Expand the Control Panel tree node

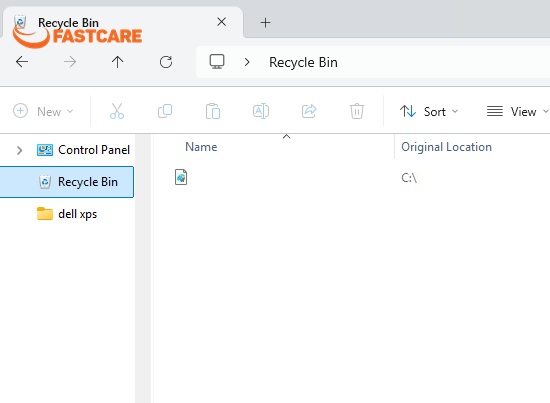[x=20, y=150]
